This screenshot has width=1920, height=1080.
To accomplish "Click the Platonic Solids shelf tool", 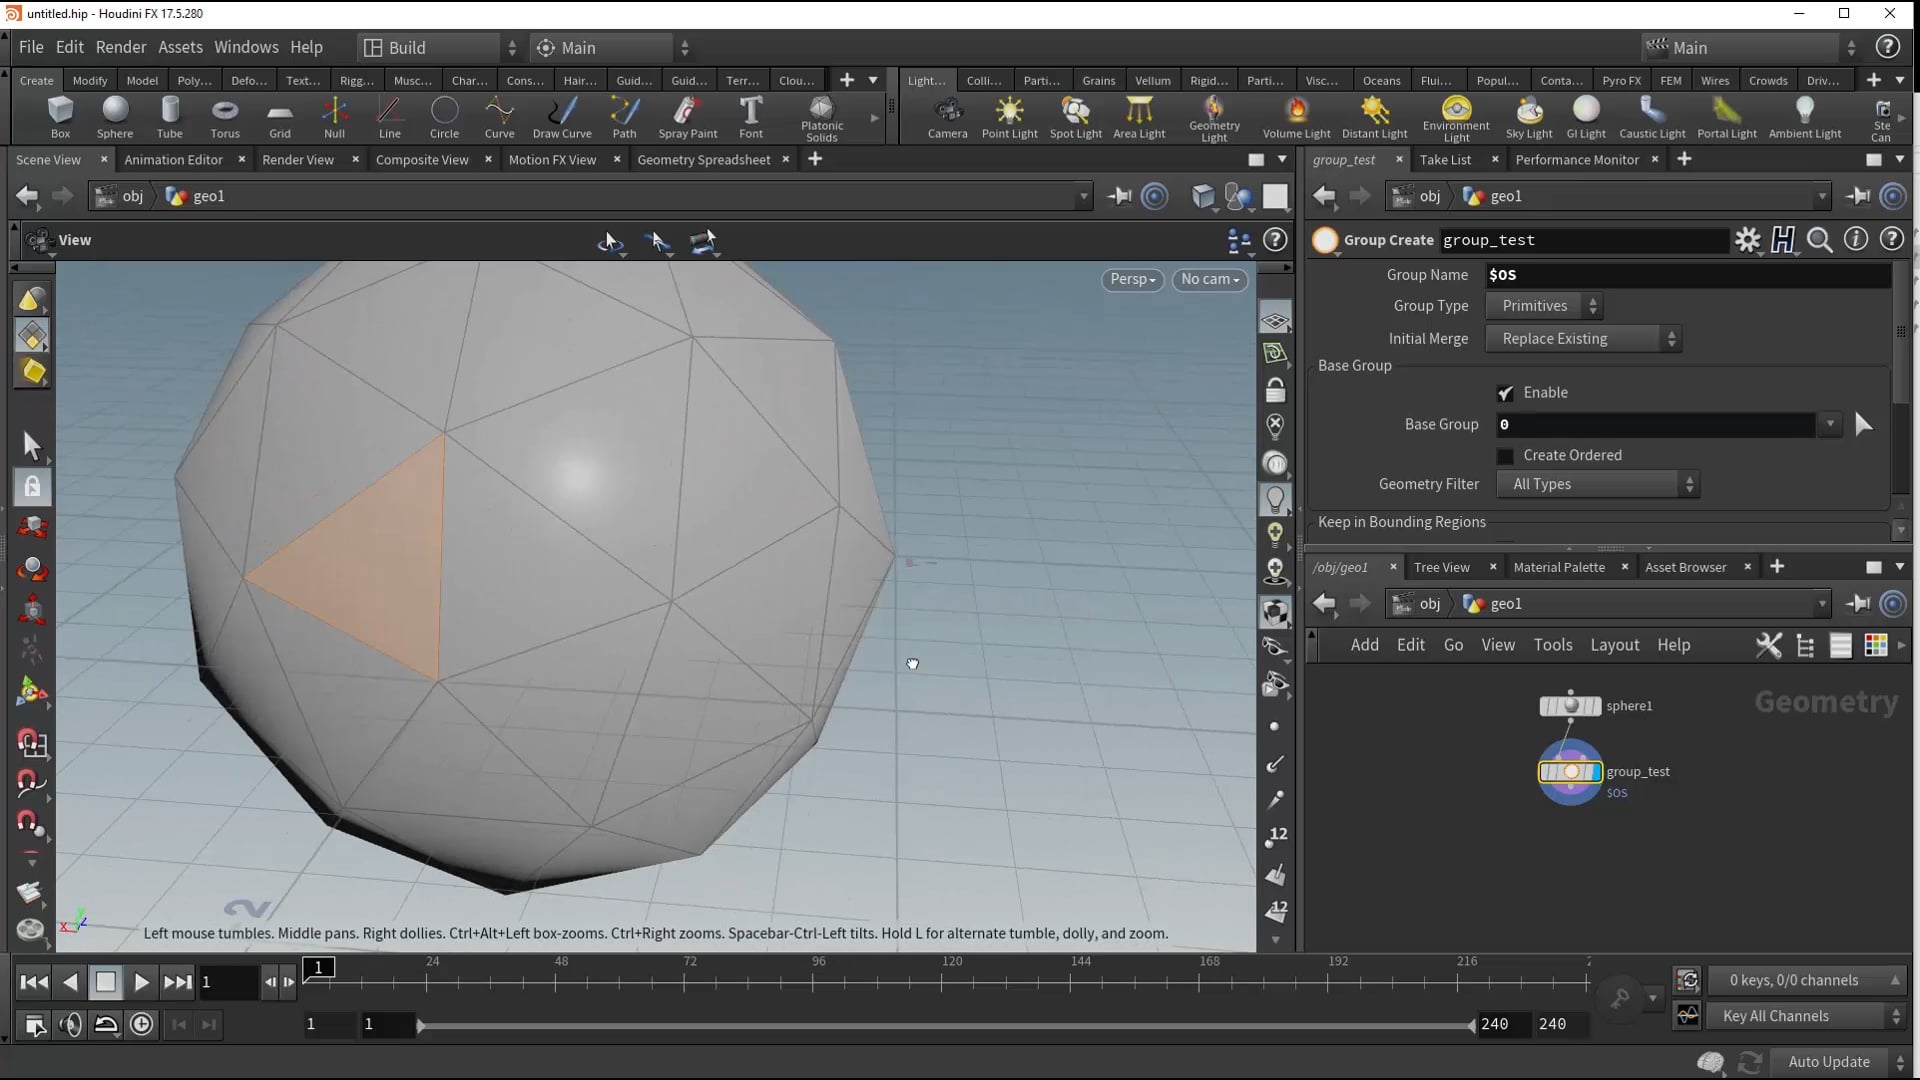I will point(822,119).
